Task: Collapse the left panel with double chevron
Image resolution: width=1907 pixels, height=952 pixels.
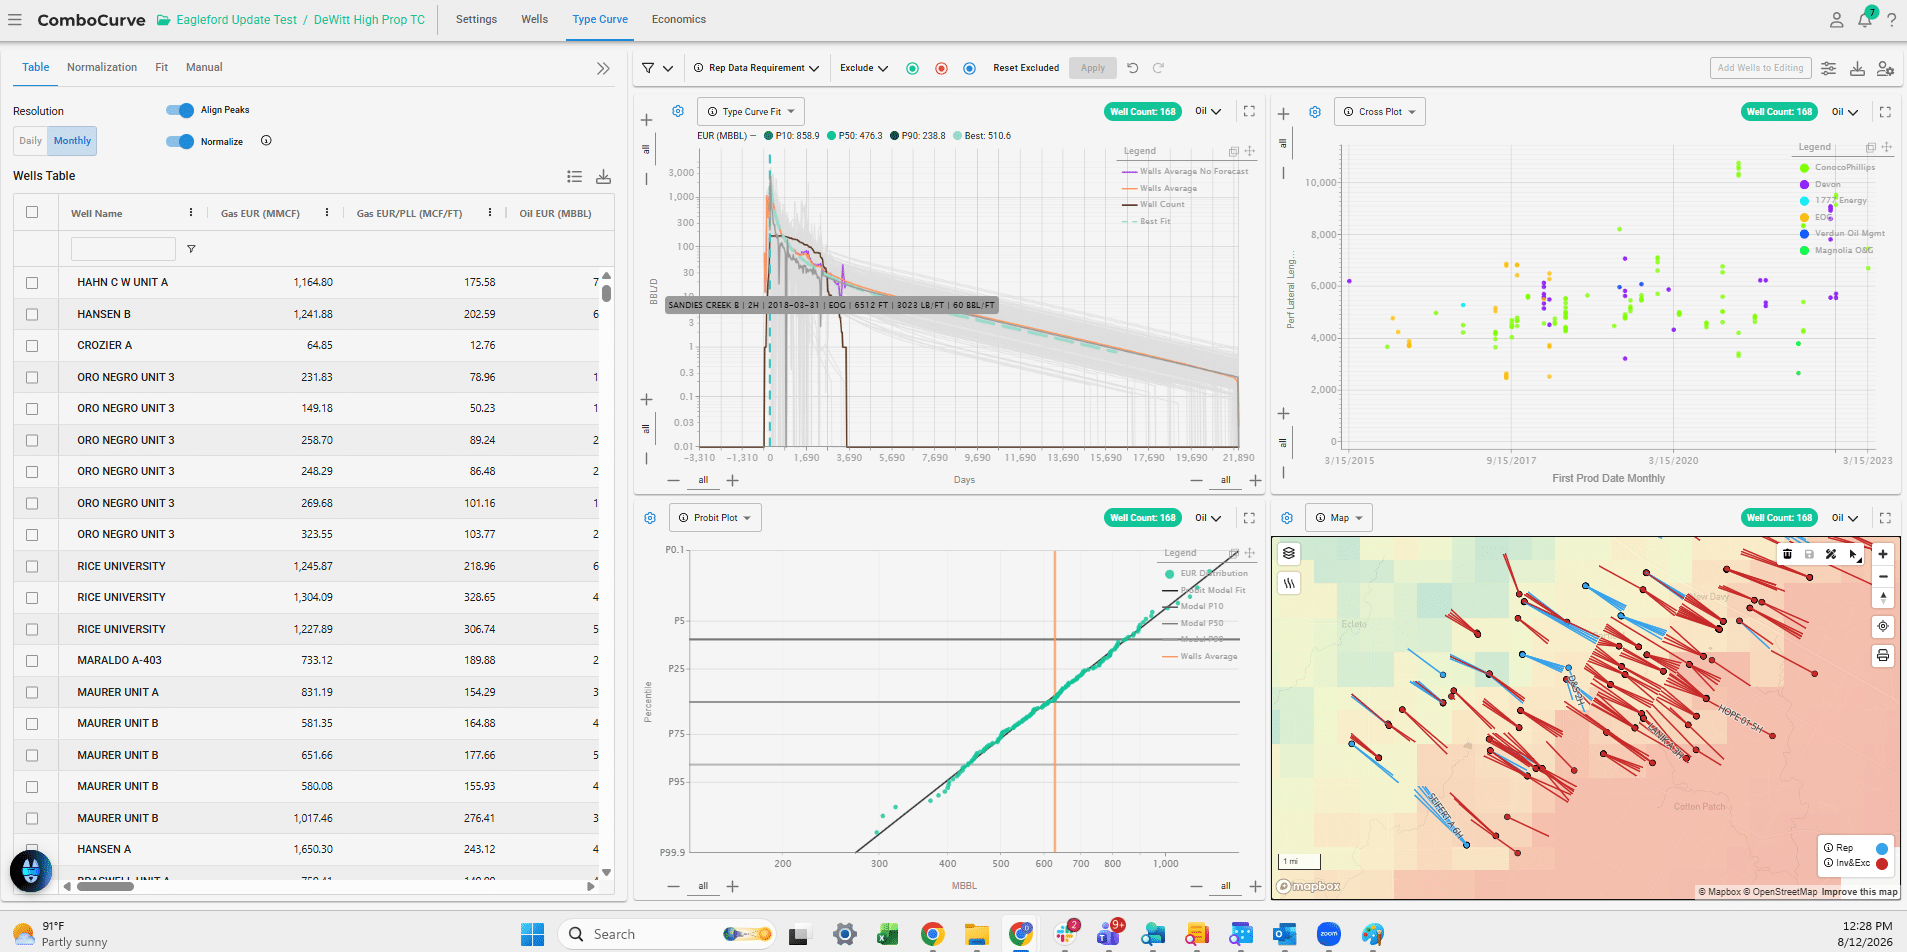Action: 603,68
